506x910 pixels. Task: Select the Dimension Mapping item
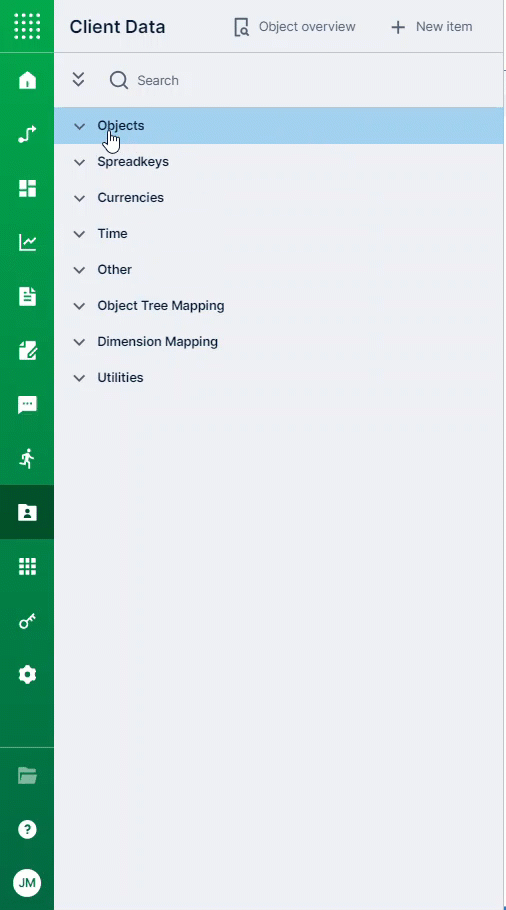(157, 341)
